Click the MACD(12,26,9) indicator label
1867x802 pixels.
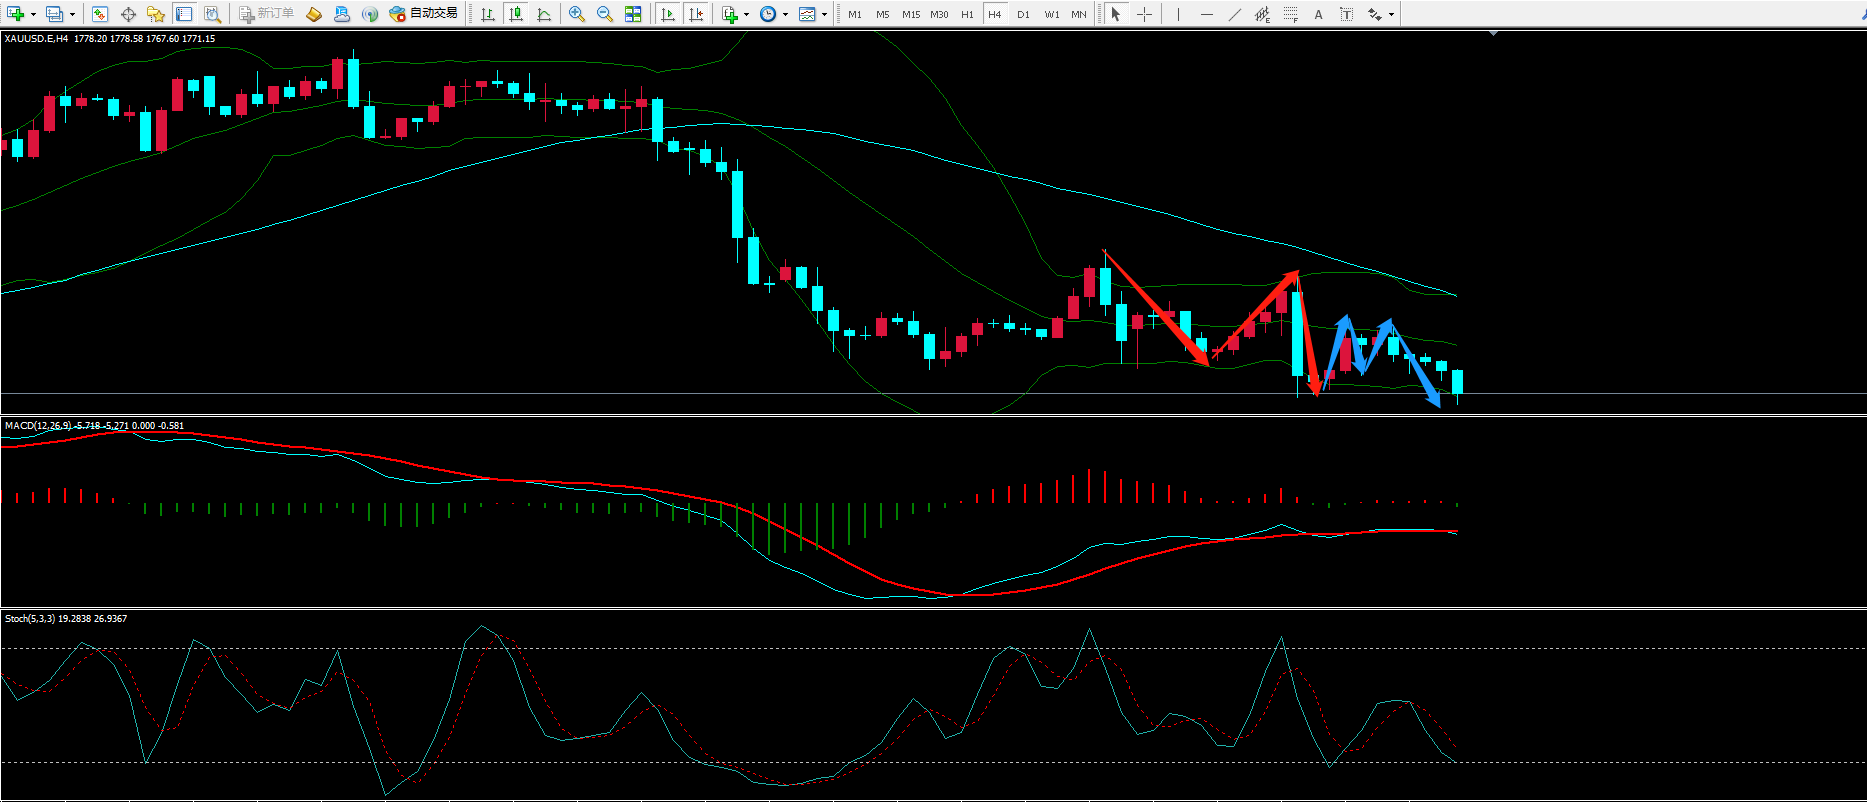click(38, 426)
